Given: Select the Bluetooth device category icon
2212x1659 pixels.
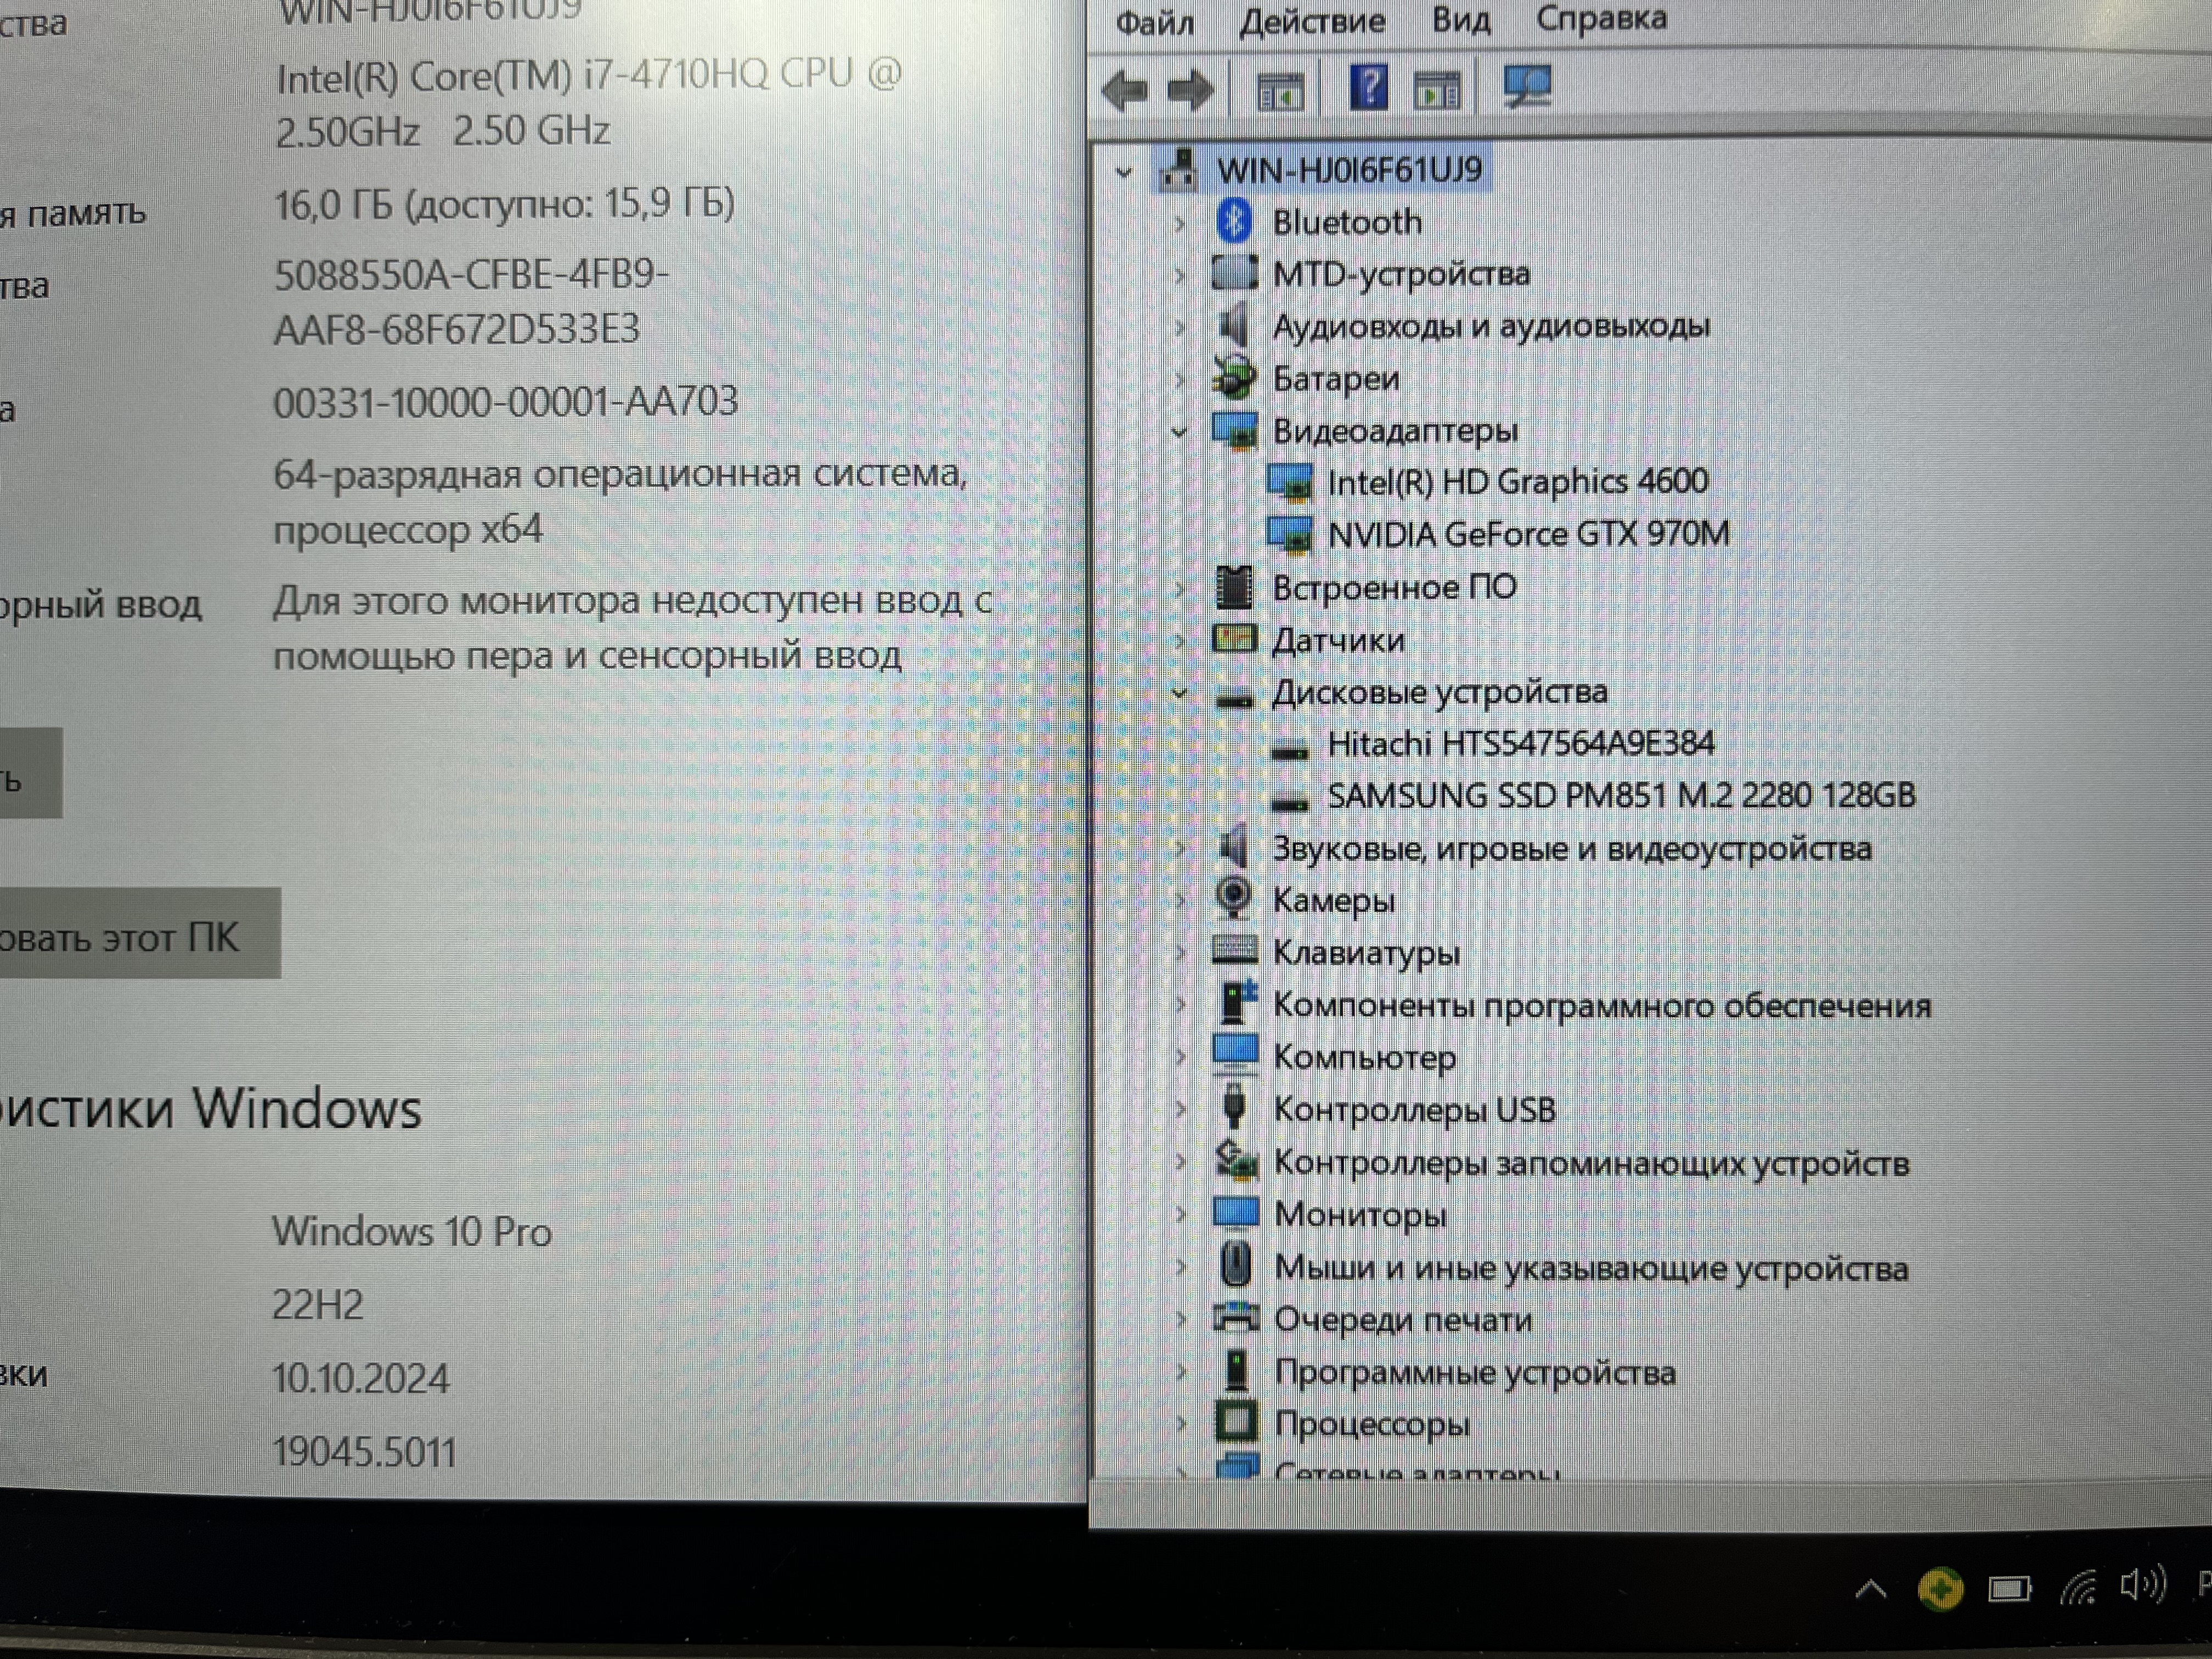Looking at the screenshot, I should [1234, 221].
